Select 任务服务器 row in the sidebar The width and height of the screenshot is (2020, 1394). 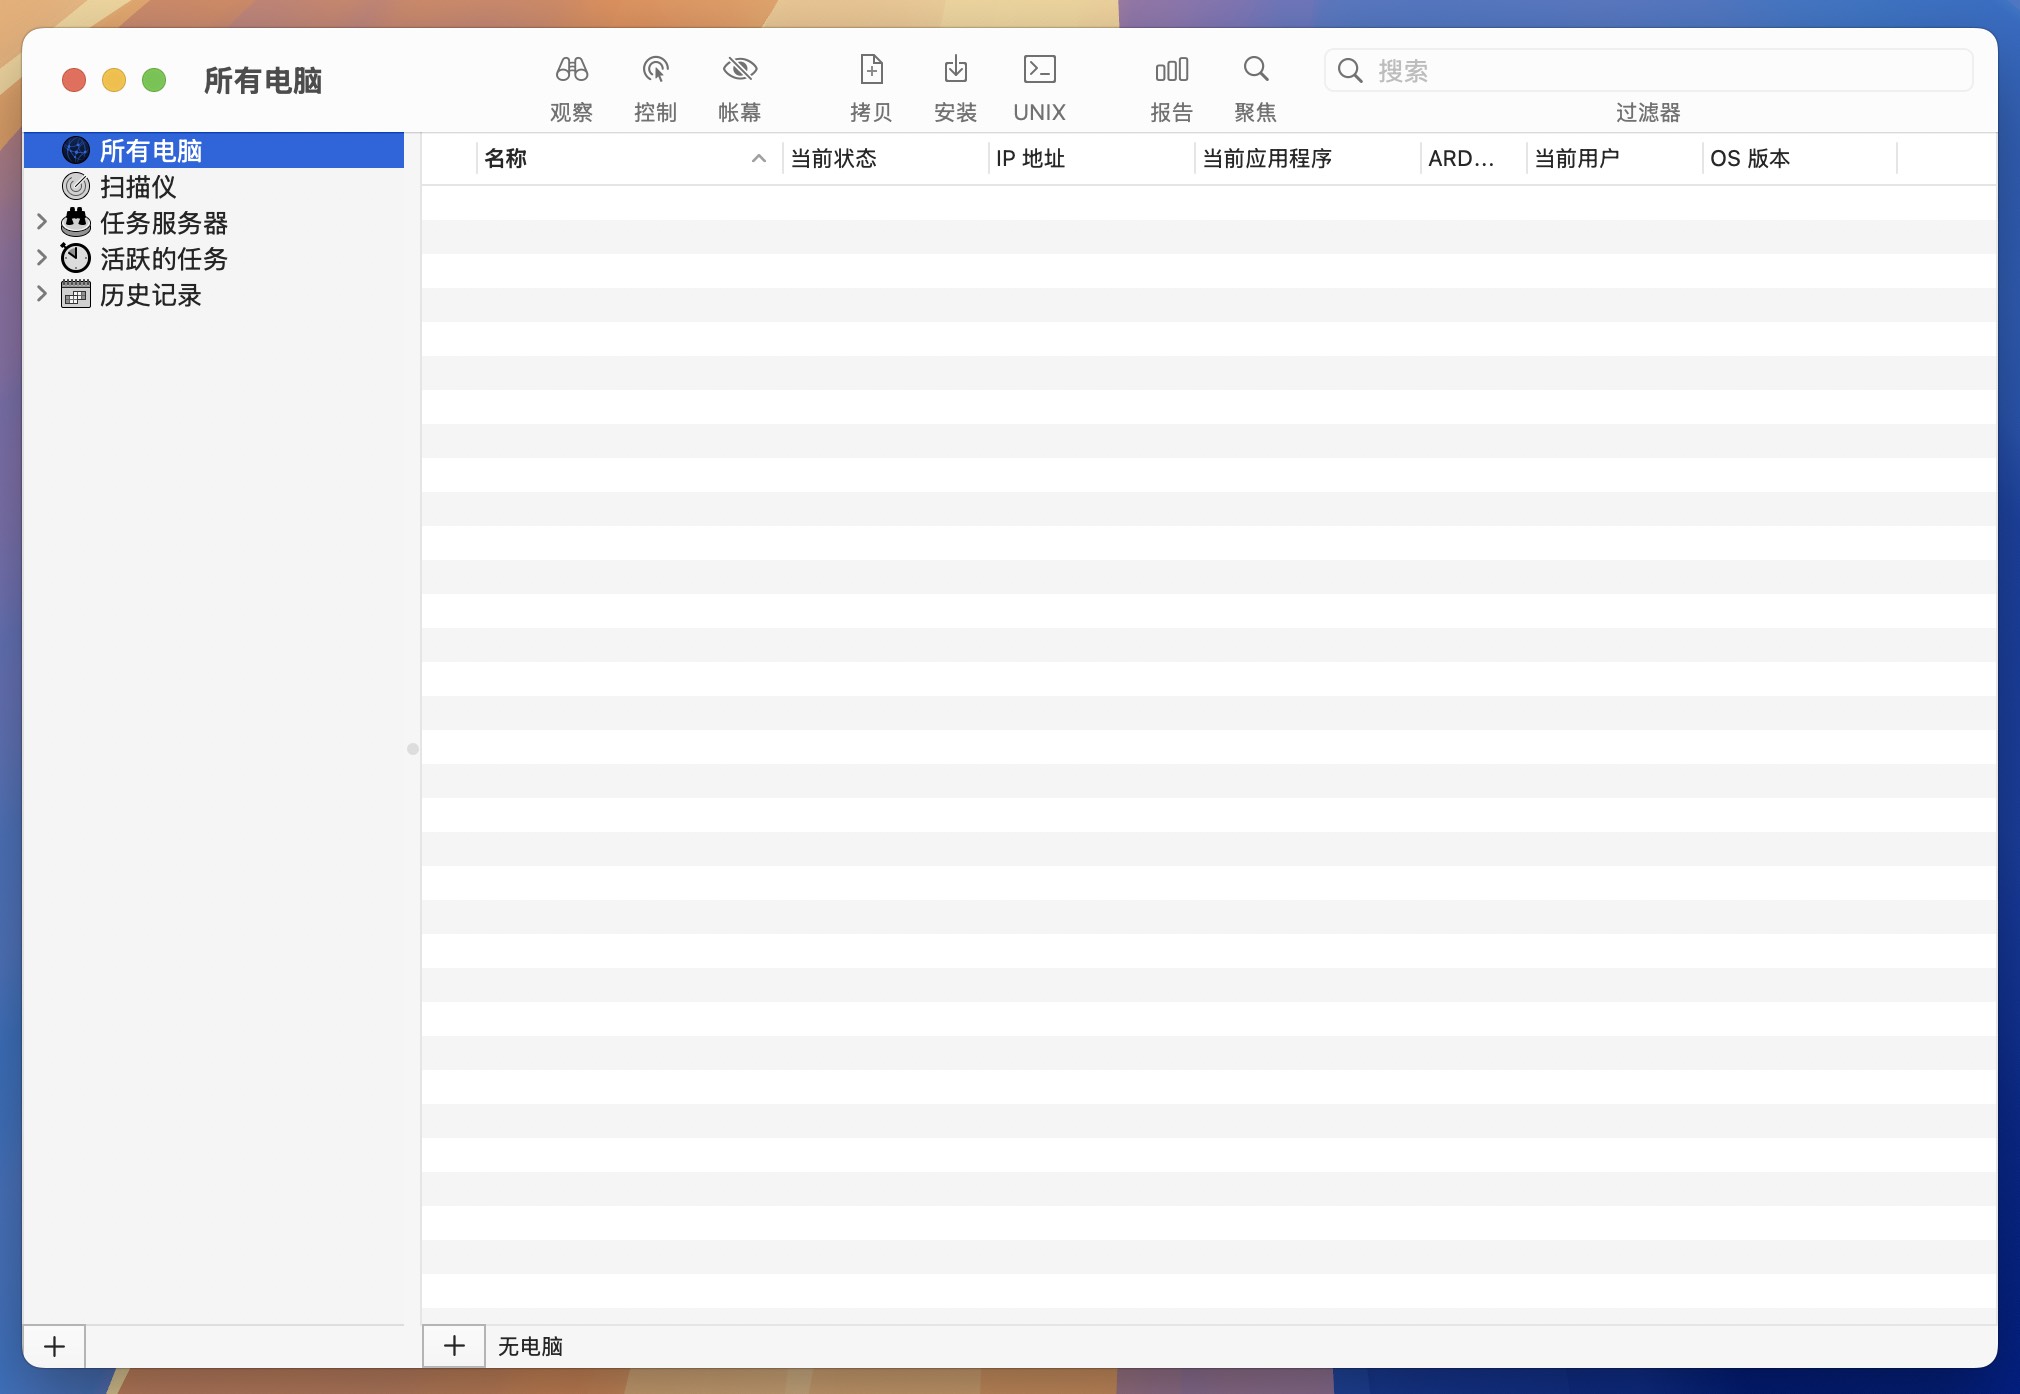pyautogui.click(x=214, y=223)
